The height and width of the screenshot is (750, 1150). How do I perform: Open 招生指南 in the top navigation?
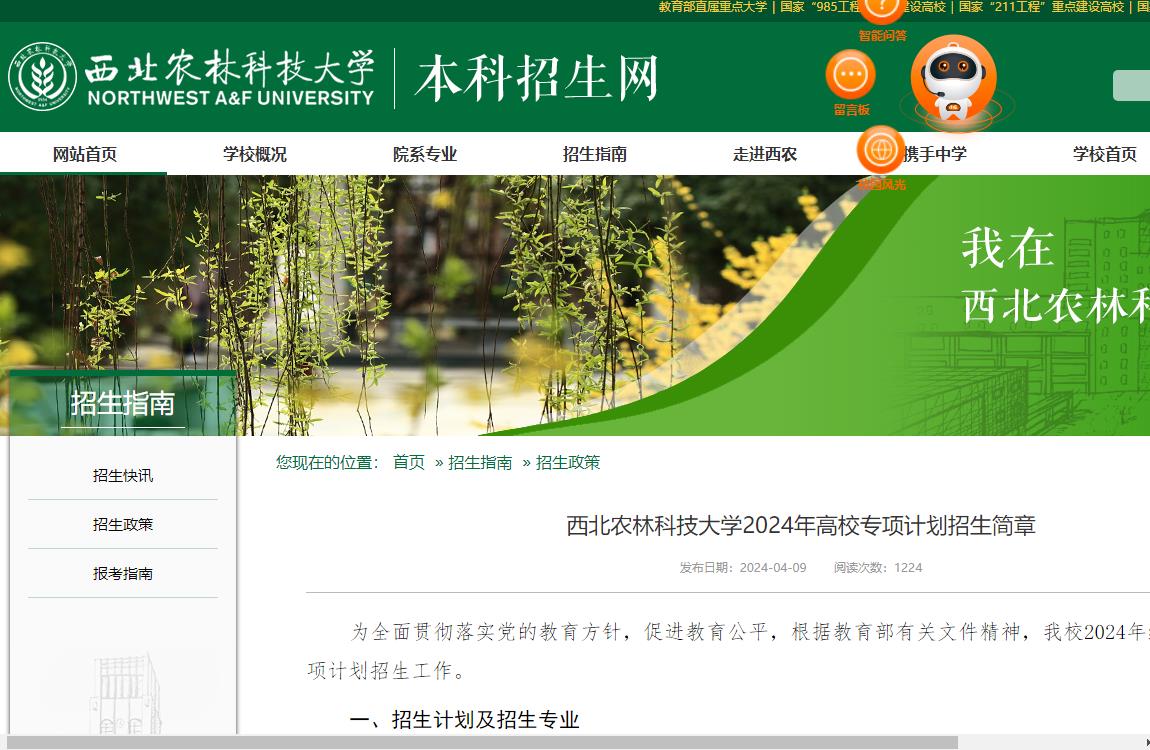click(x=595, y=154)
